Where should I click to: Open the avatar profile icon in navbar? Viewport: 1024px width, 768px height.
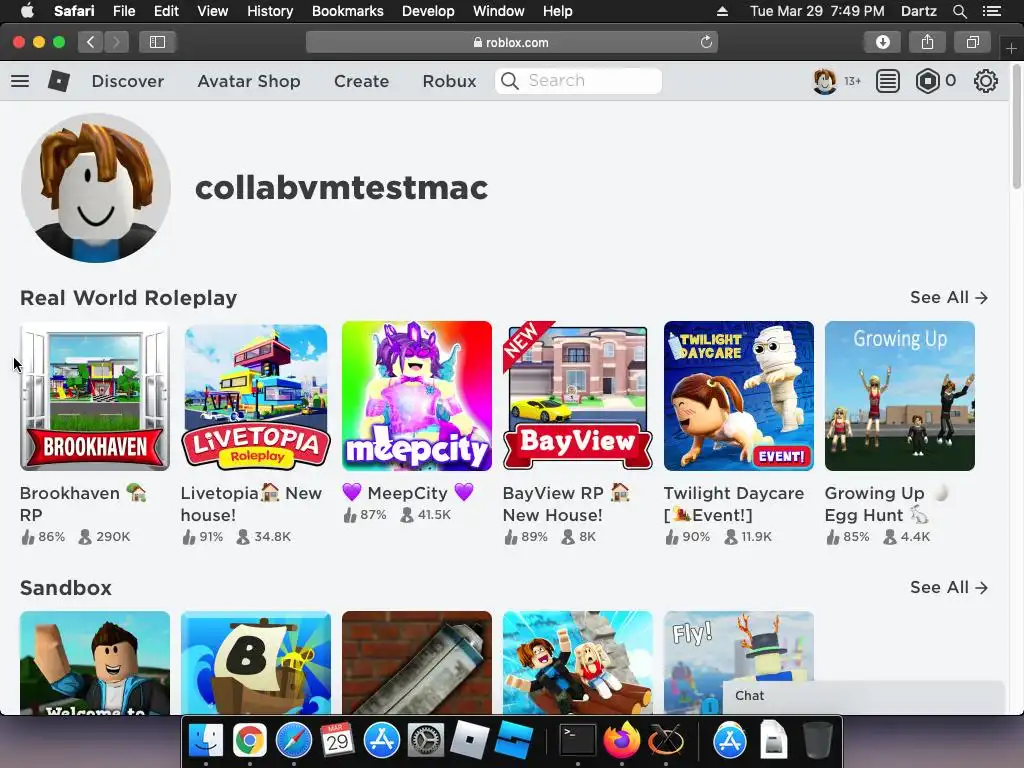[825, 81]
